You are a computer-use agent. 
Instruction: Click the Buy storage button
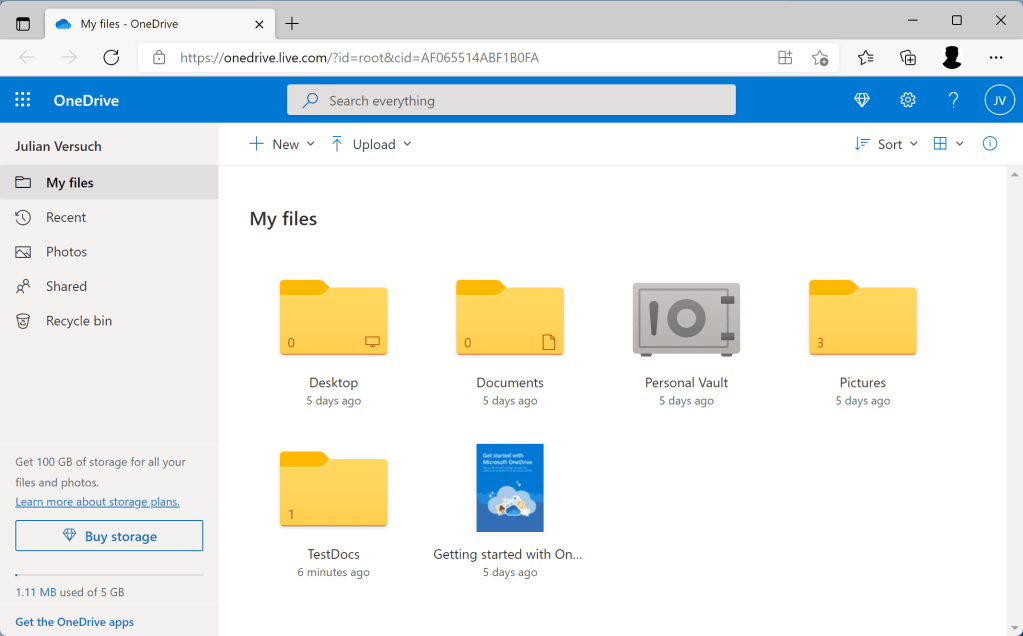[108, 535]
